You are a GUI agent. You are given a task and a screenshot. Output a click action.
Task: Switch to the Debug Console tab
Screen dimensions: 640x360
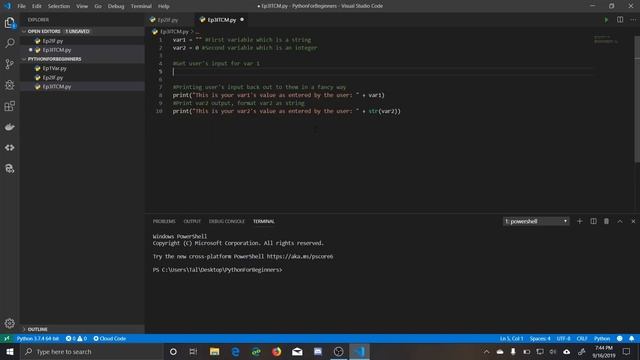tap(227, 221)
